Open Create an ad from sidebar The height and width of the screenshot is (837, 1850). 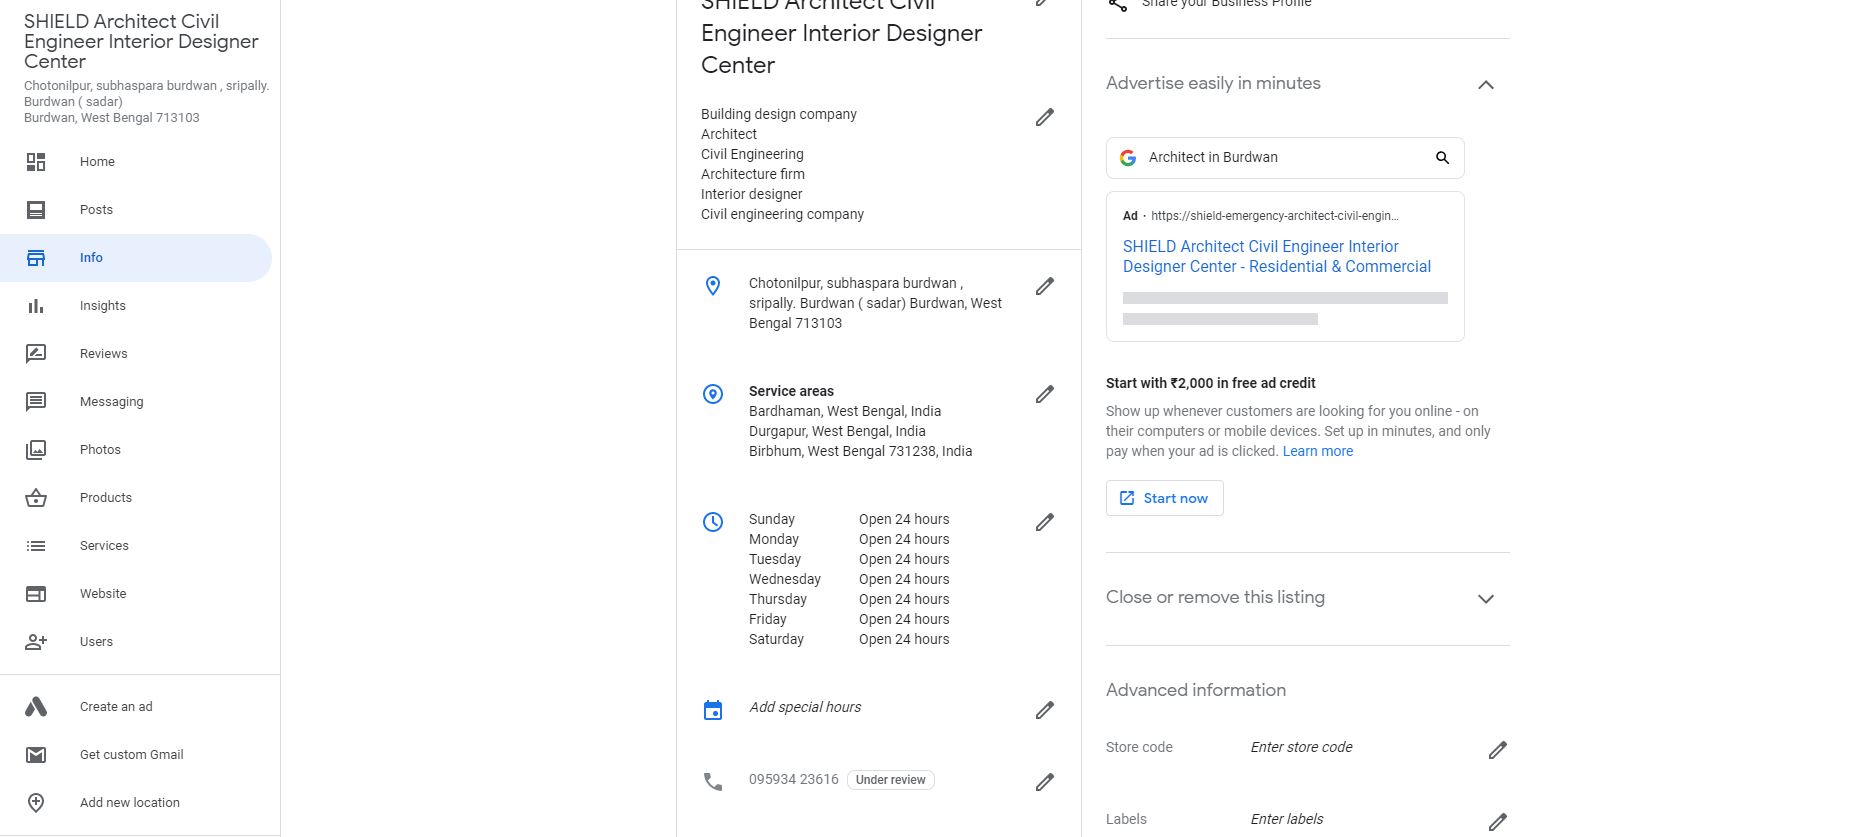coord(116,707)
